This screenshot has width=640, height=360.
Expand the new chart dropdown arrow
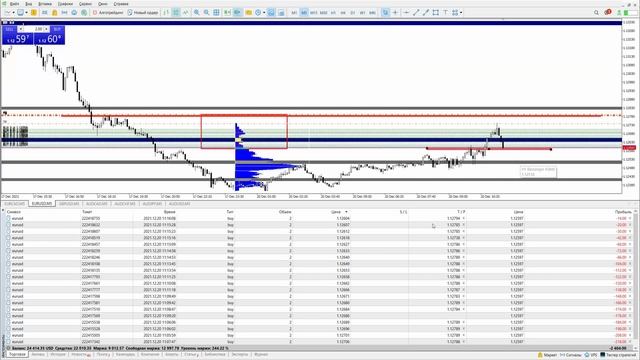(13, 13)
